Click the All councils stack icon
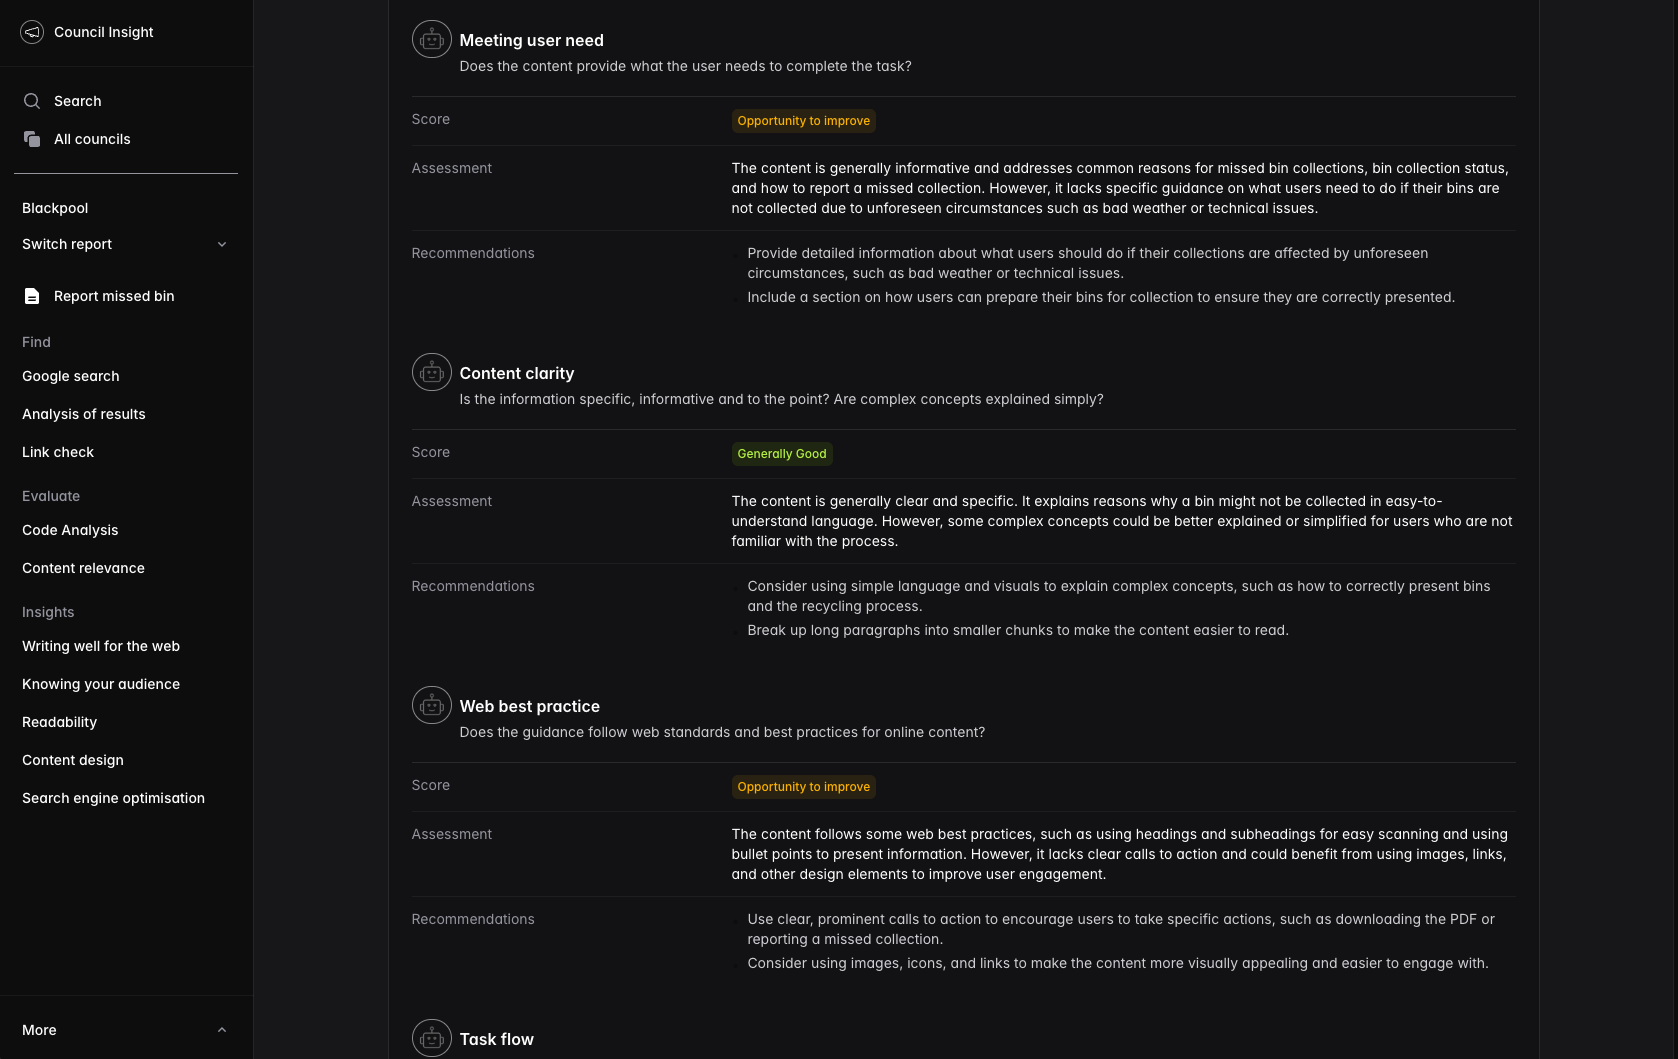 32,139
